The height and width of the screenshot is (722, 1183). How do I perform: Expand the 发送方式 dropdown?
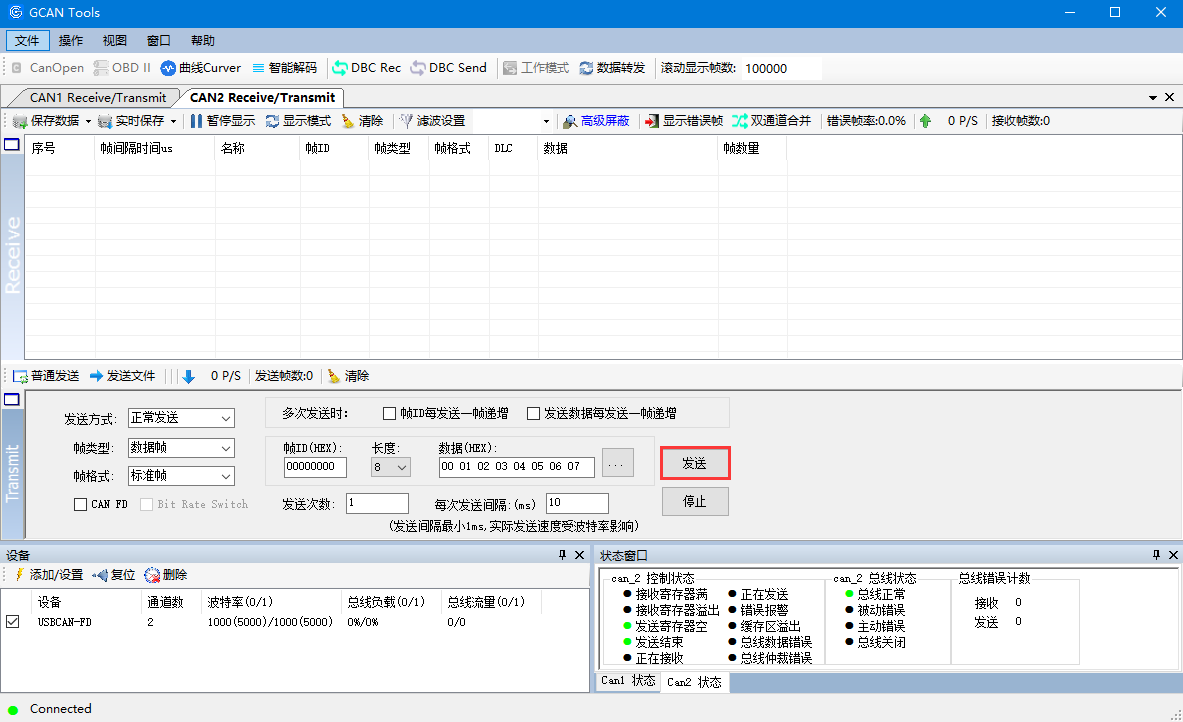pyautogui.click(x=226, y=418)
